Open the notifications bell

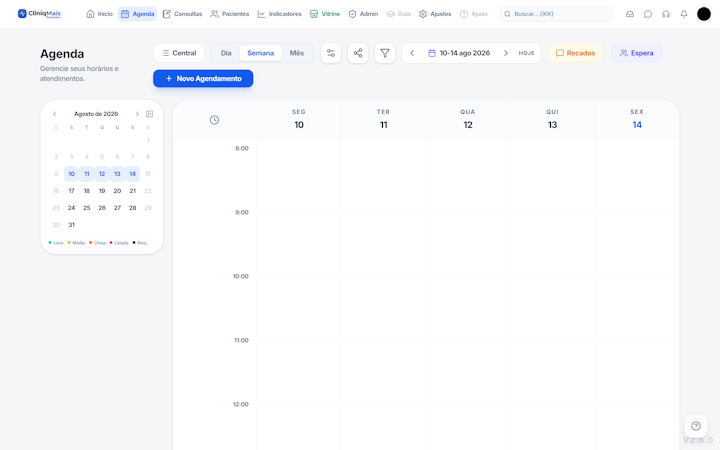[684, 14]
